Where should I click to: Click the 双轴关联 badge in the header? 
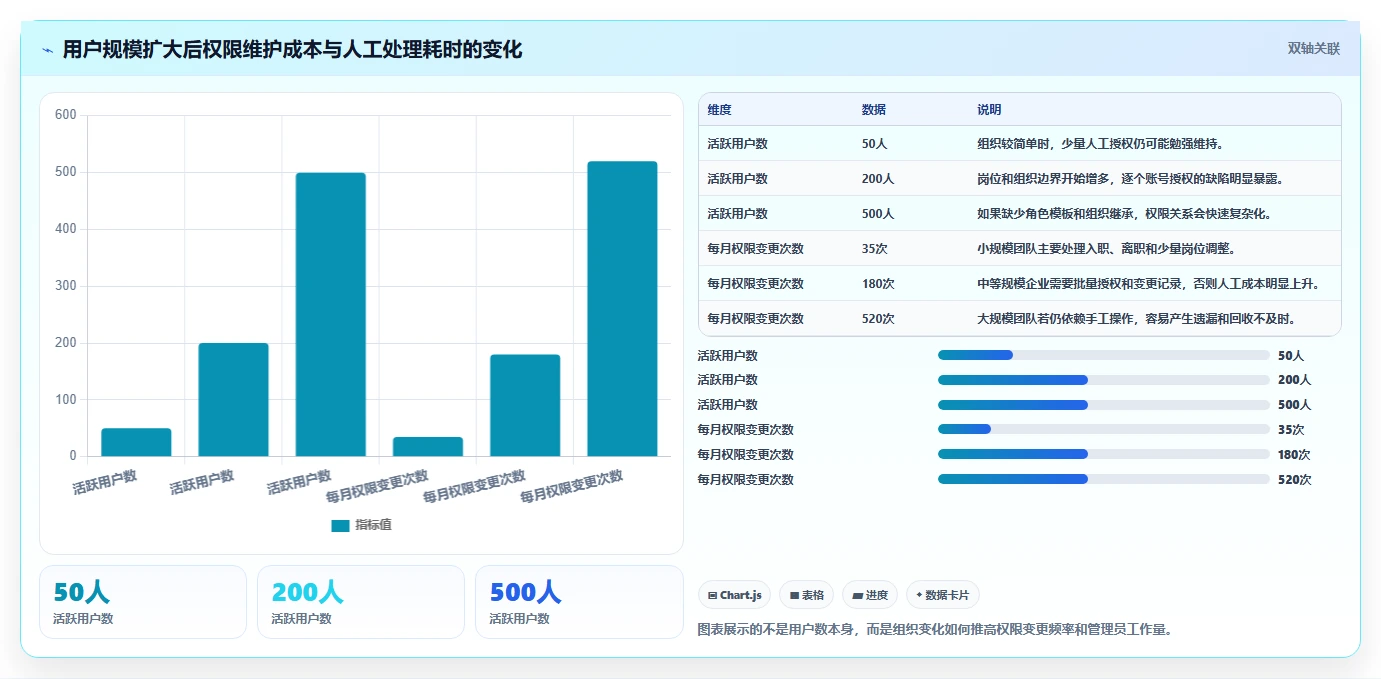tap(1313, 48)
